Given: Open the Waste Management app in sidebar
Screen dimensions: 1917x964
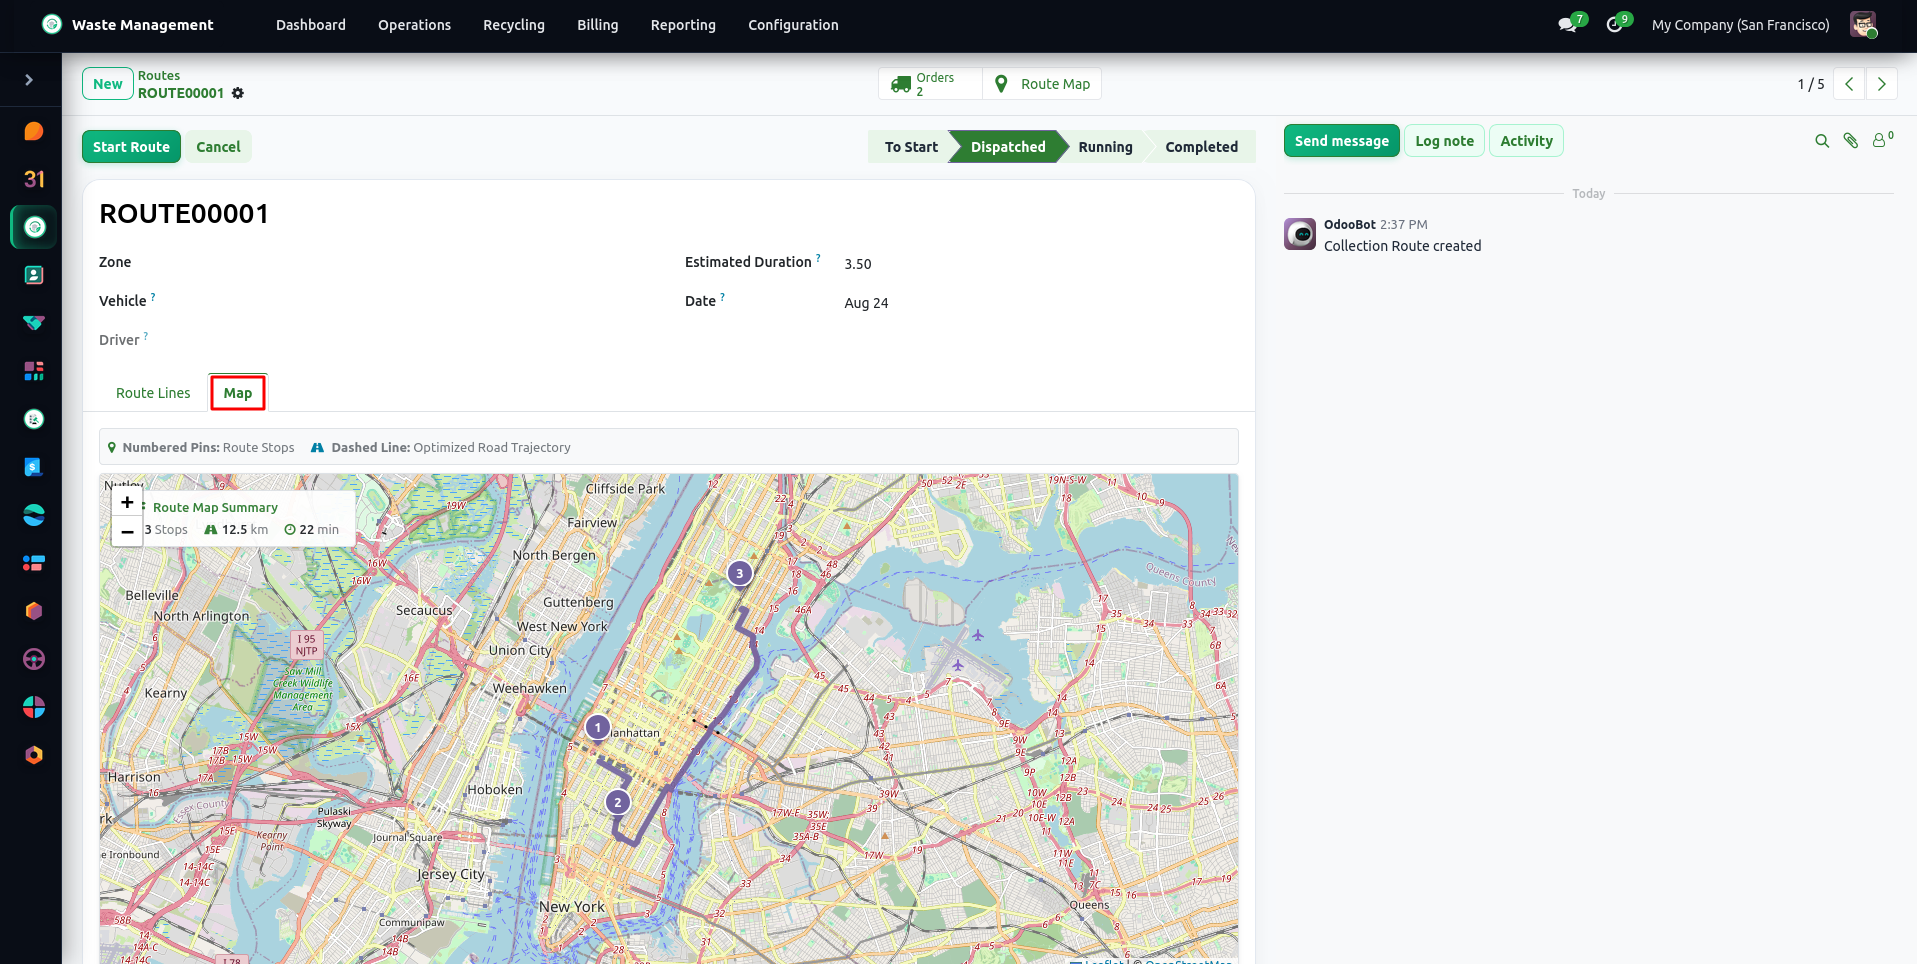Looking at the screenshot, I should (x=34, y=227).
